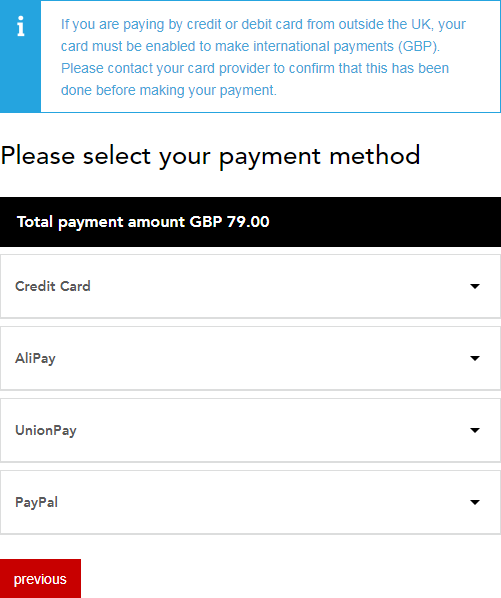Click the Credit Card dropdown arrow
501x598 pixels.
[475, 286]
